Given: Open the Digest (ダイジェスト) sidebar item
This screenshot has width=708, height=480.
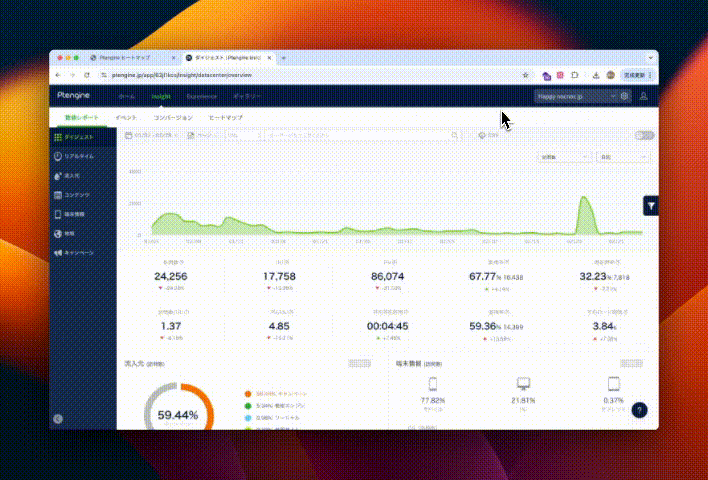Looking at the screenshot, I should [x=78, y=136].
